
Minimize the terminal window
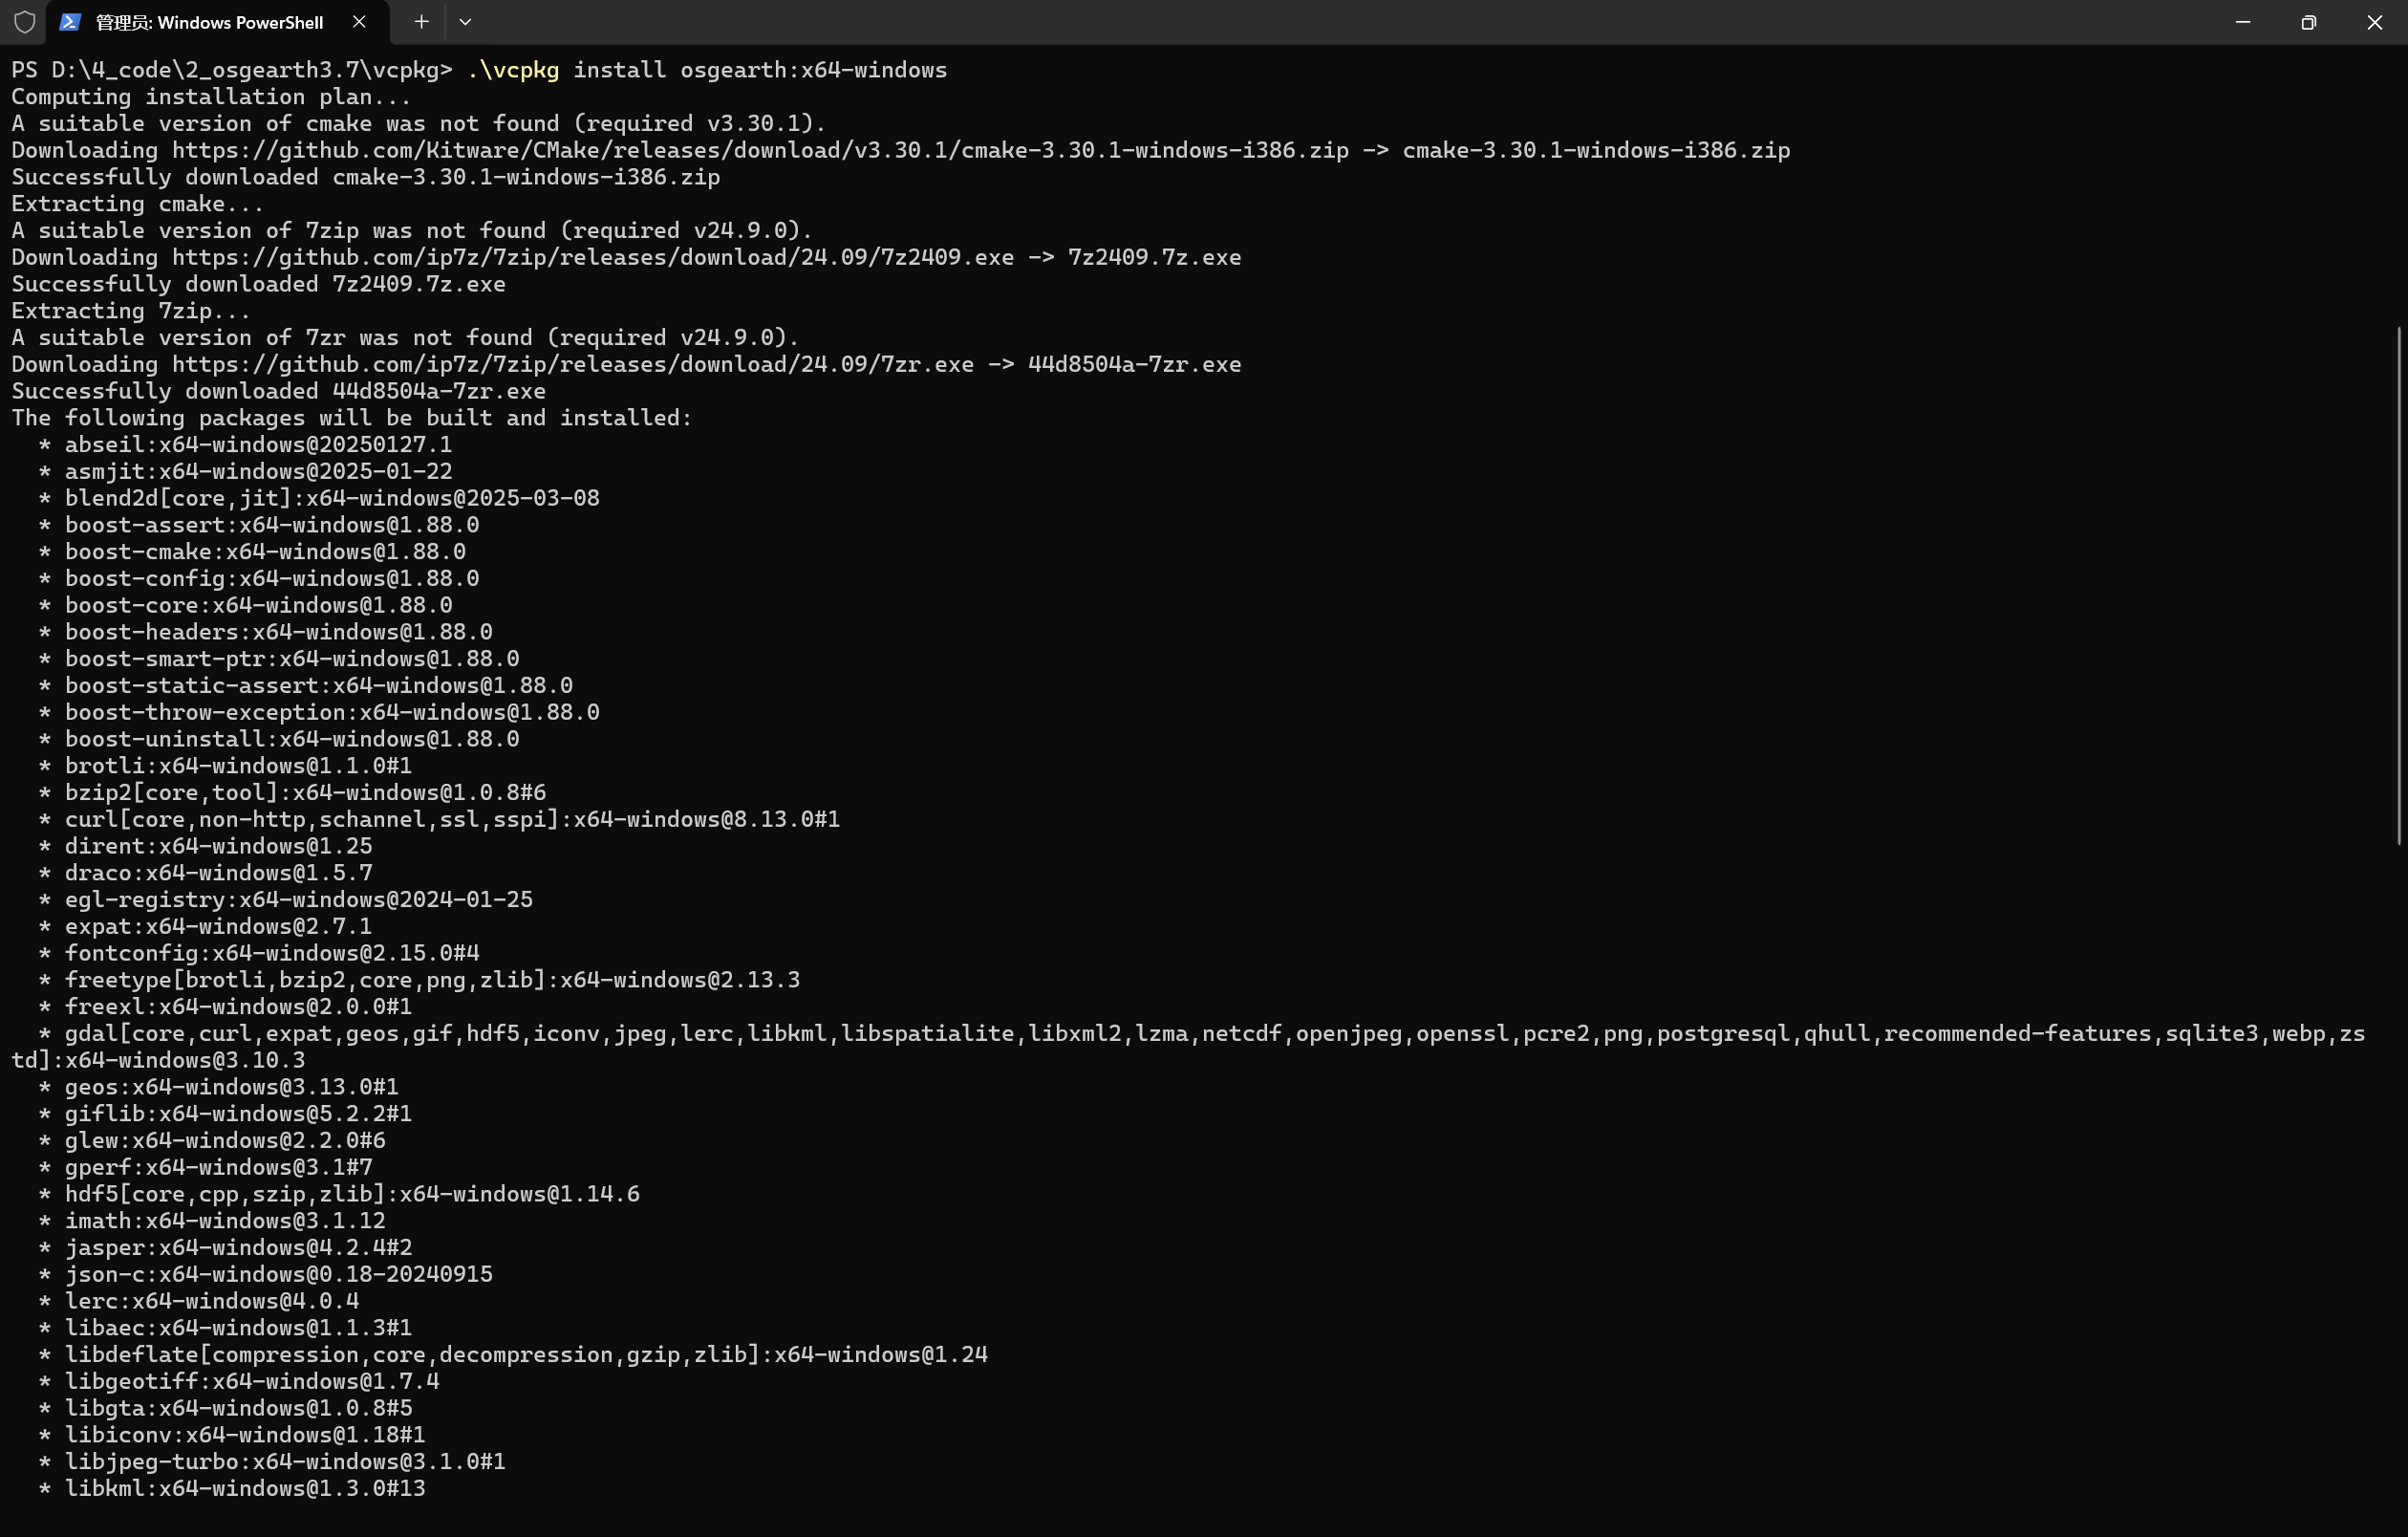pos(2243,21)
